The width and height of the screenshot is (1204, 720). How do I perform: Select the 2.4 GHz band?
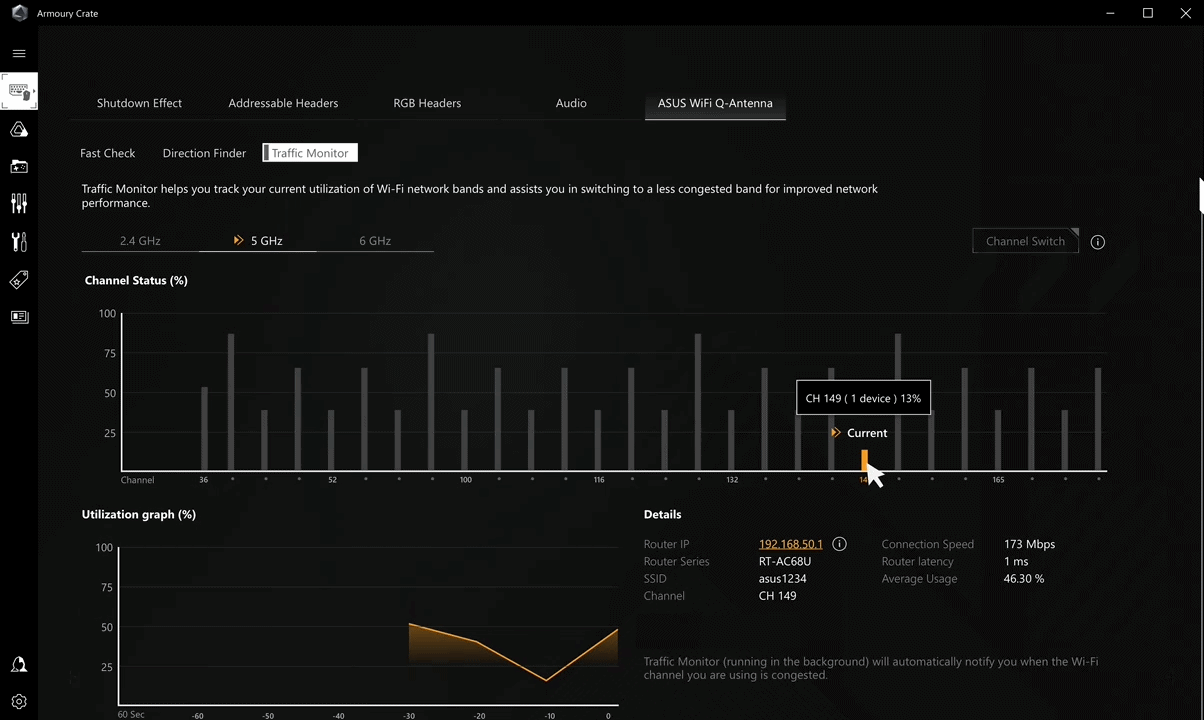(140, 241)
